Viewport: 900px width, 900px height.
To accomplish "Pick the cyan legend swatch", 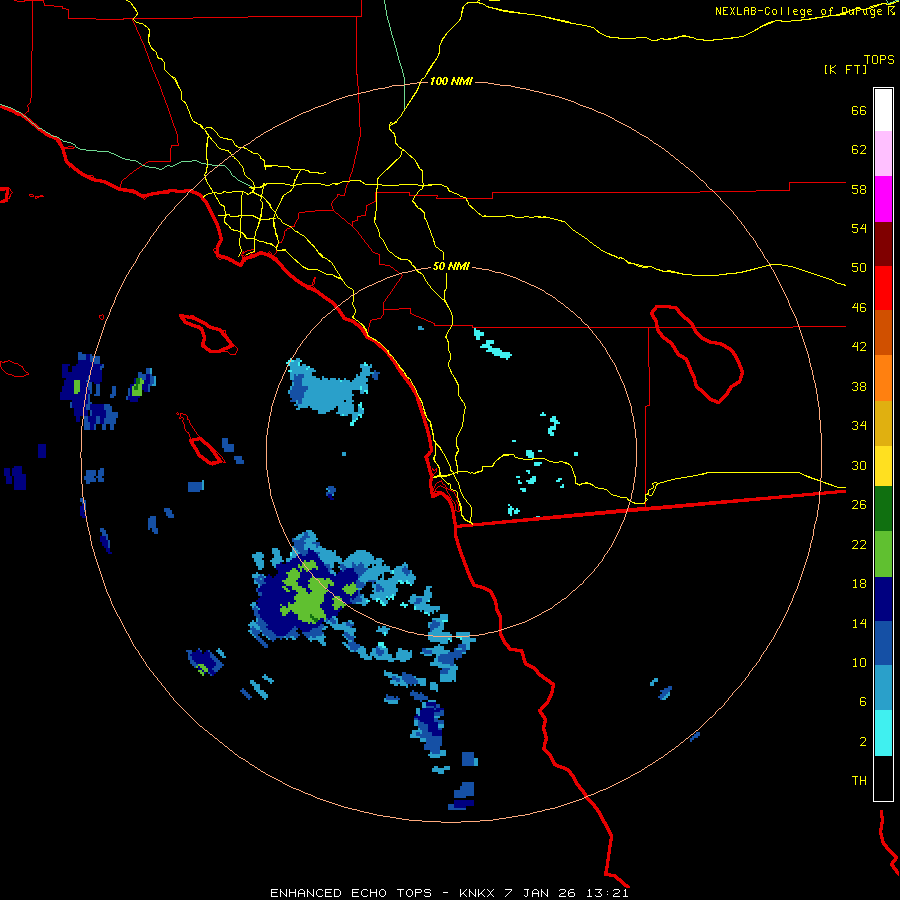I will click(x=883, y=733).
